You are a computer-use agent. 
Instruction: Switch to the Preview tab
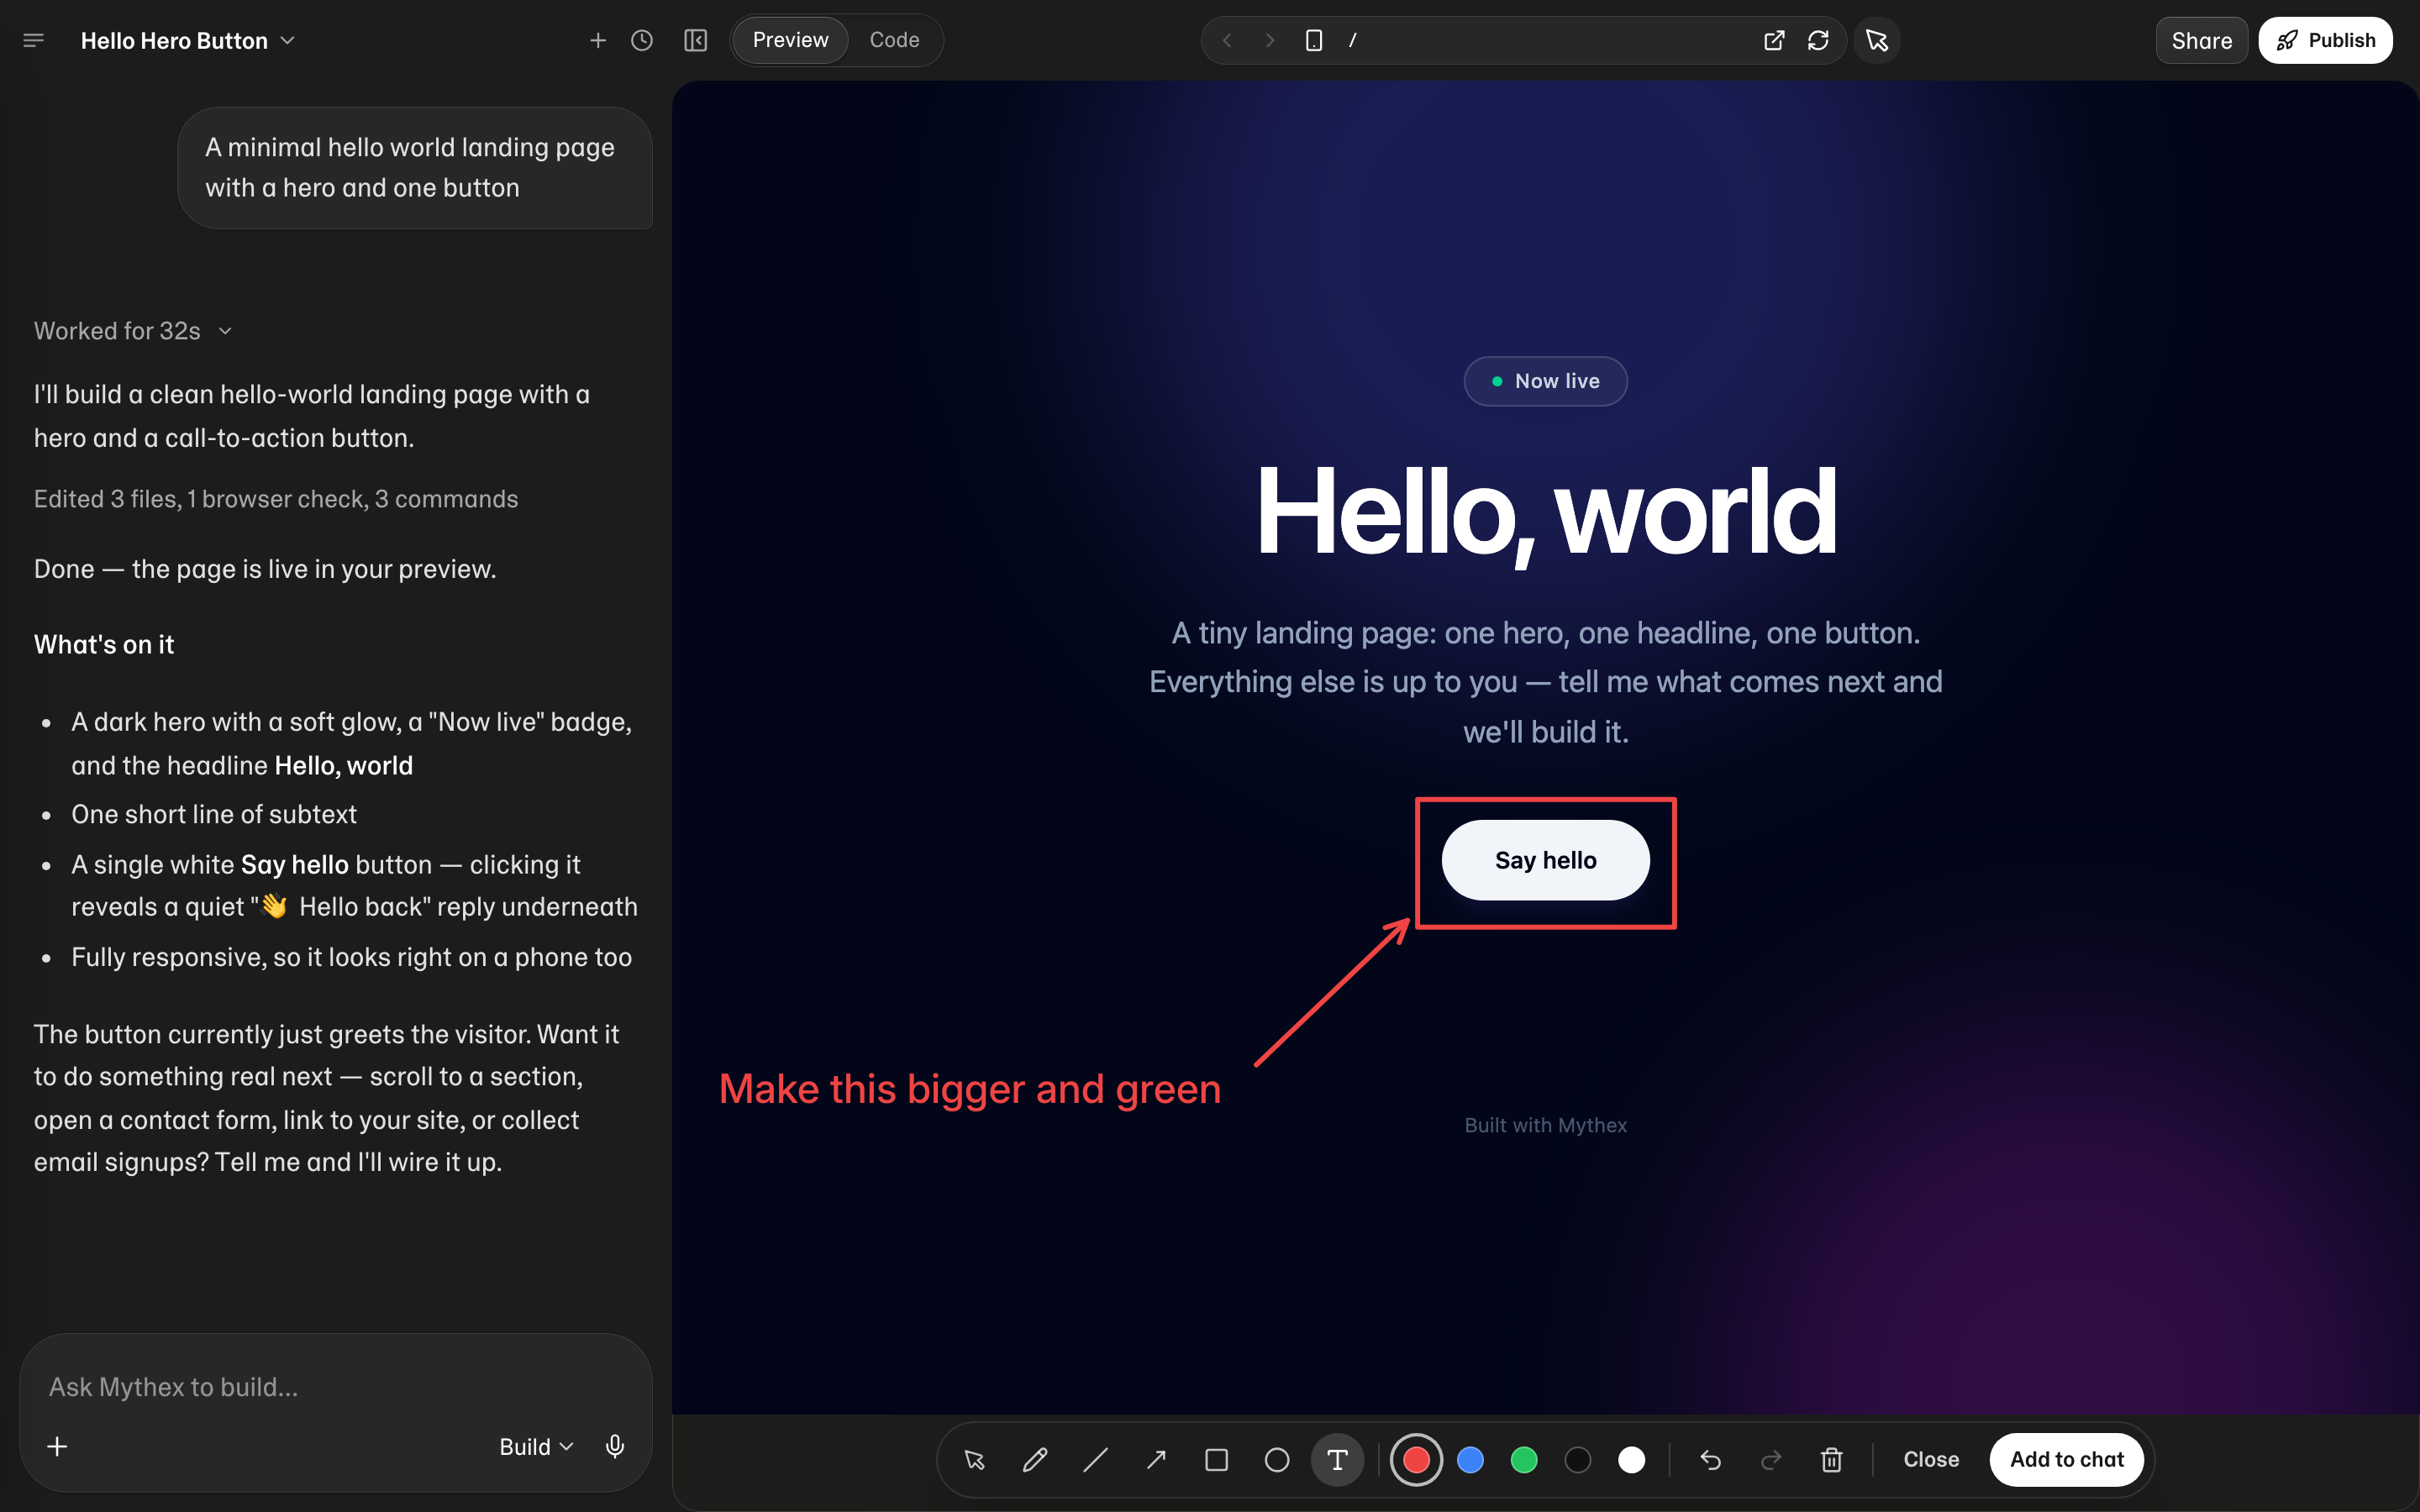(790, 40)
